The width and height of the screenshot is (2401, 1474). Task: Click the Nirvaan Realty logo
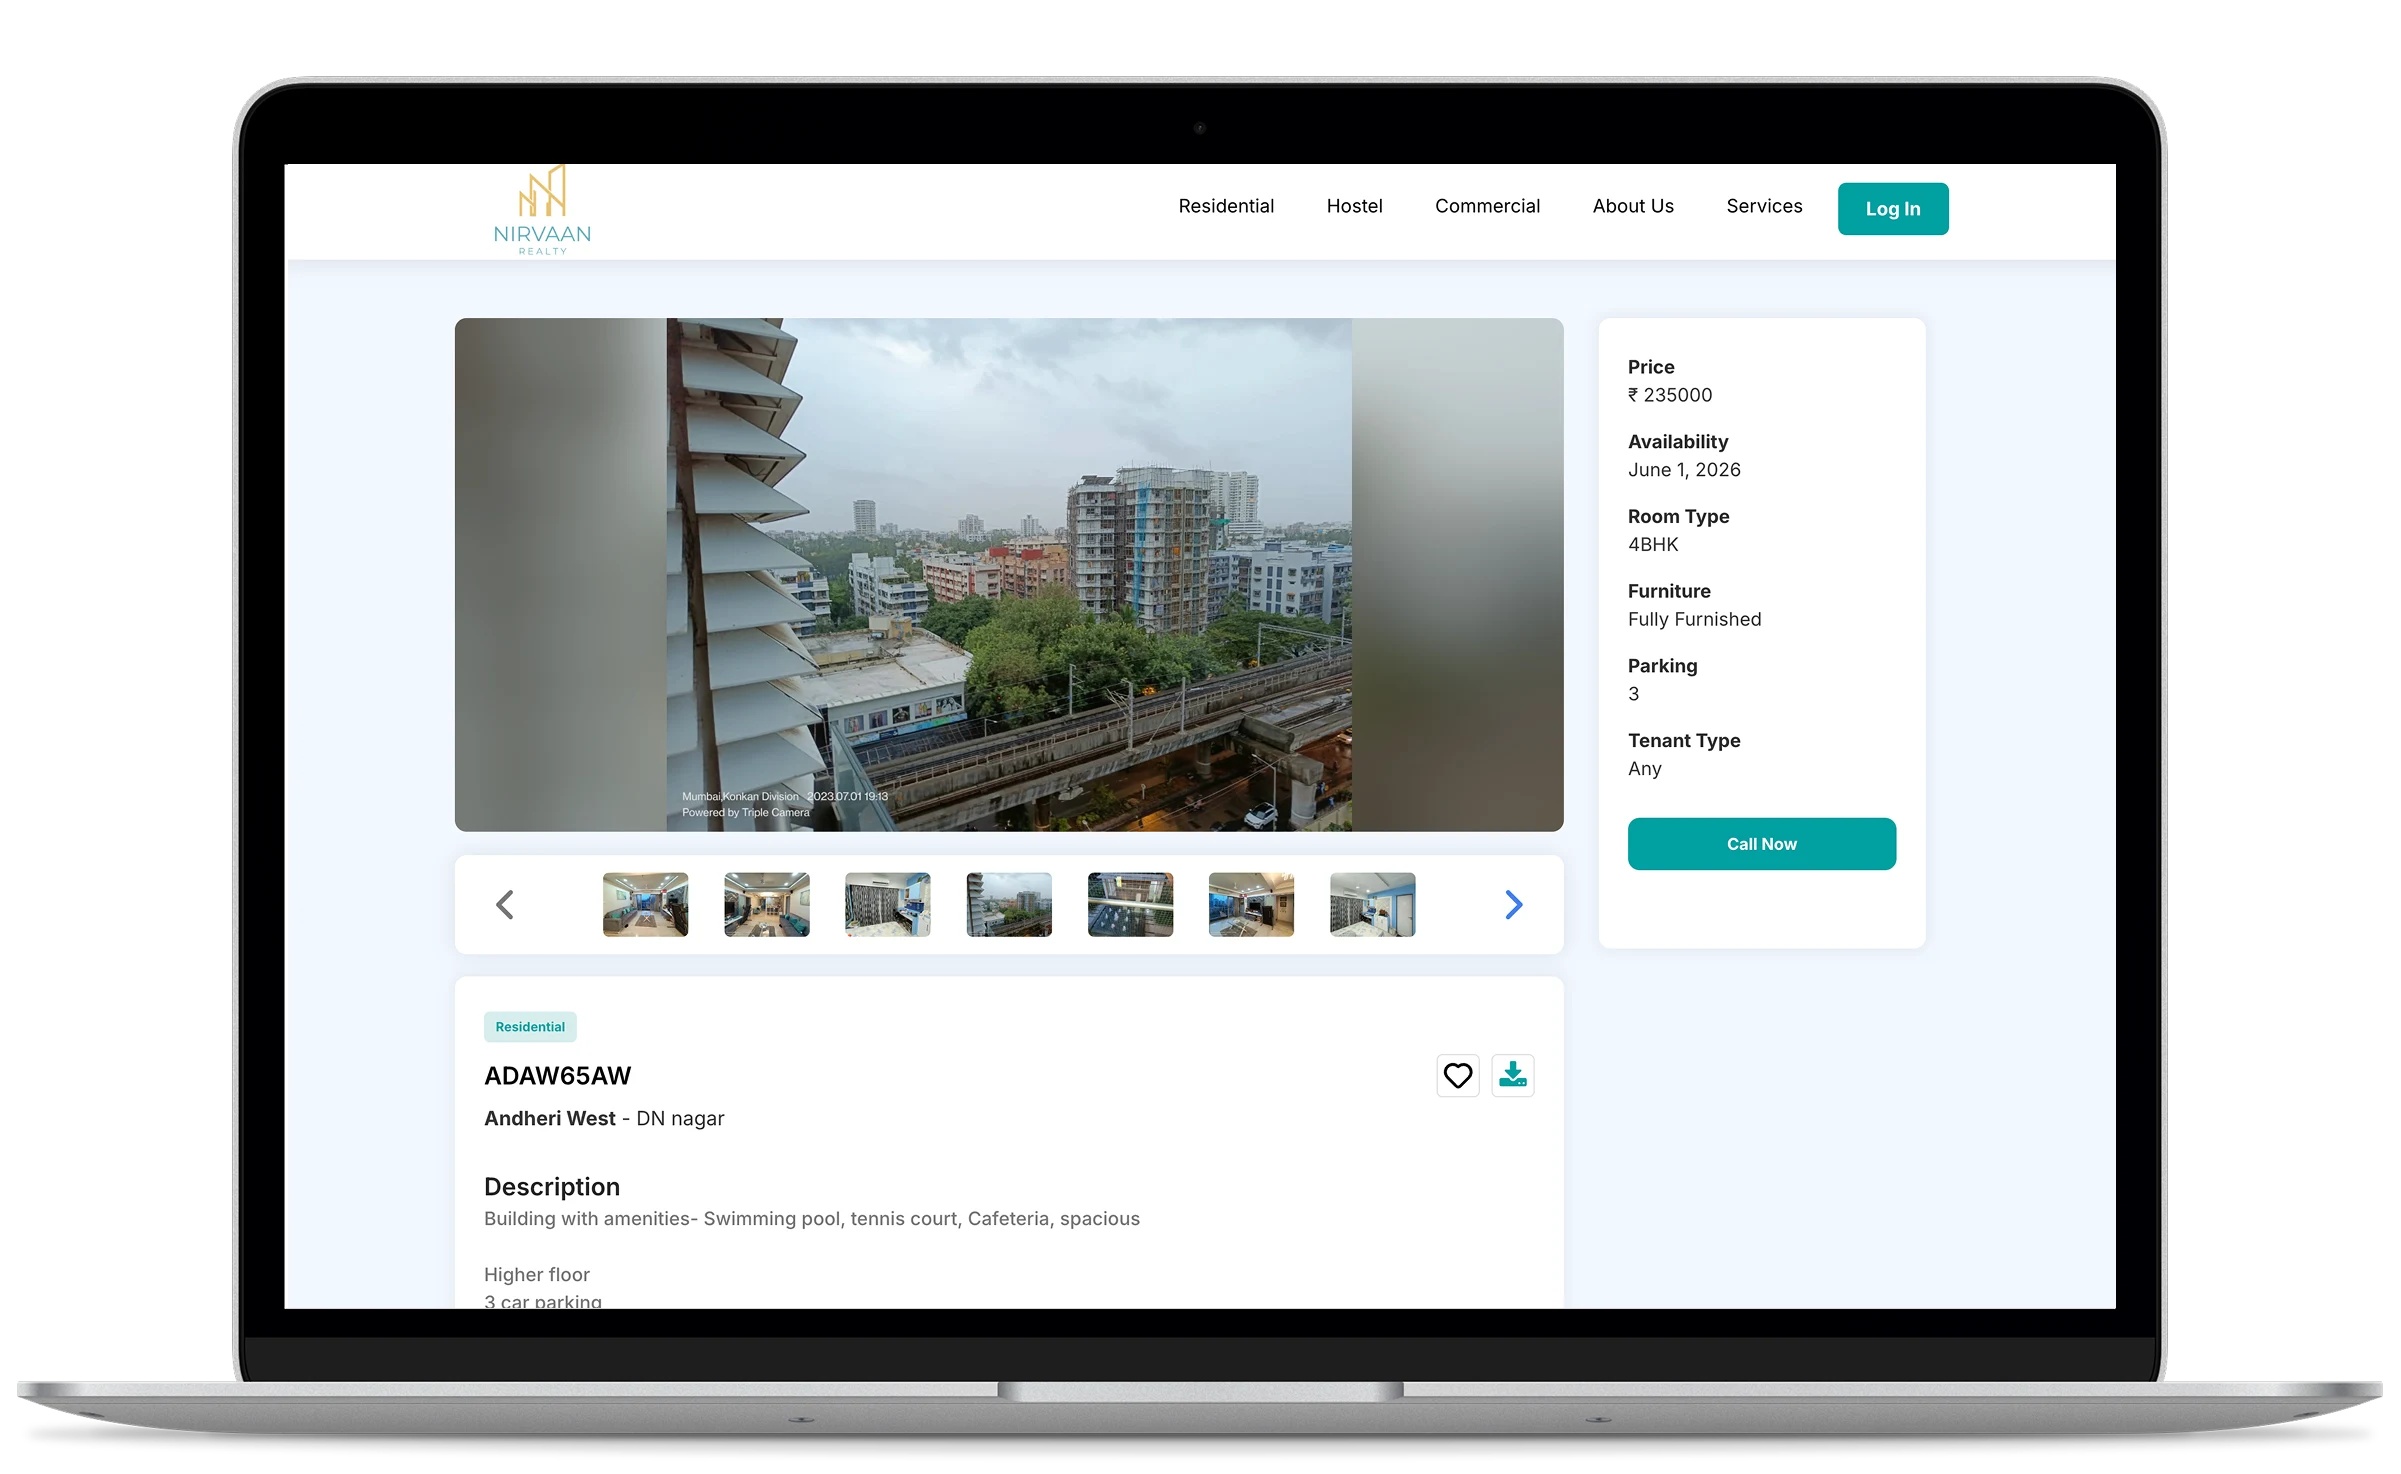coord(542,210)
